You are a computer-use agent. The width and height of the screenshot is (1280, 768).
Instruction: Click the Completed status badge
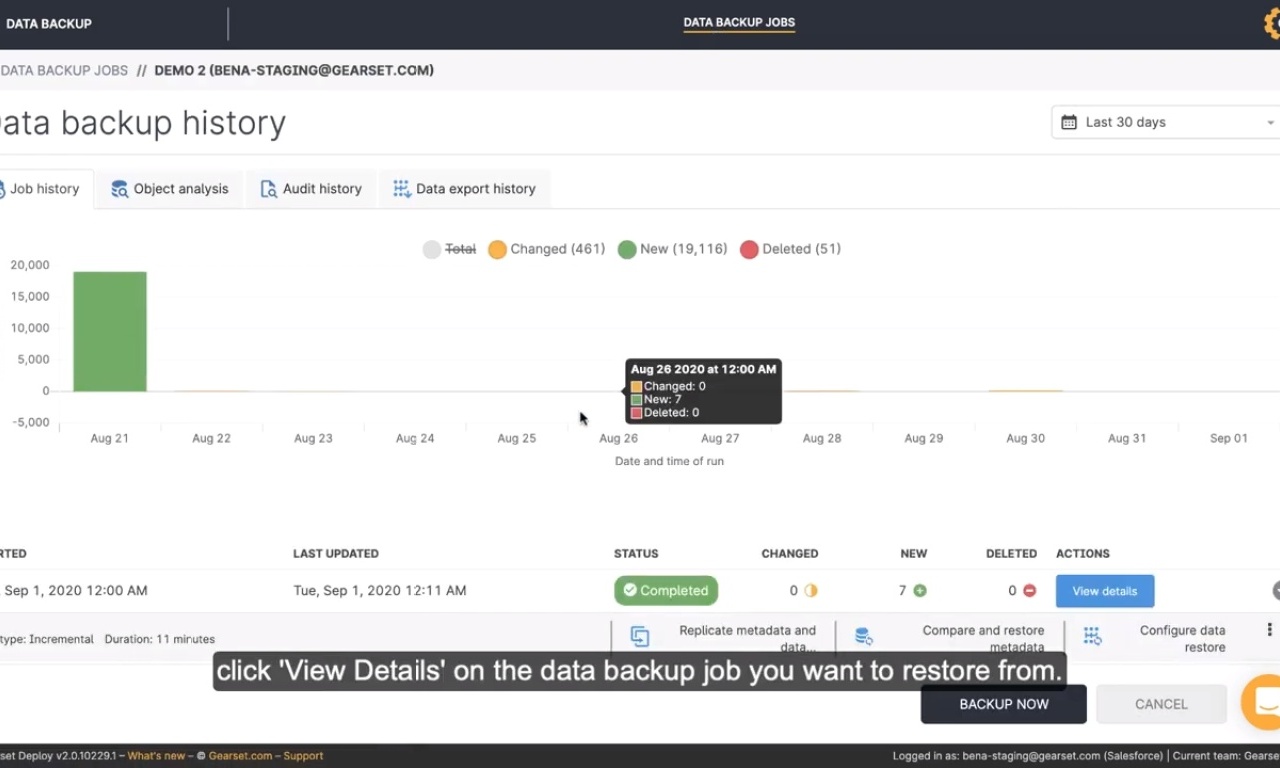tap(666, 591)
